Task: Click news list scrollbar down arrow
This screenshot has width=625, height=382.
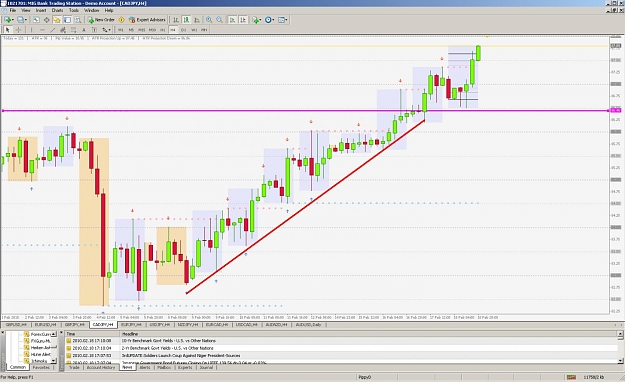Action: point(620,361)
